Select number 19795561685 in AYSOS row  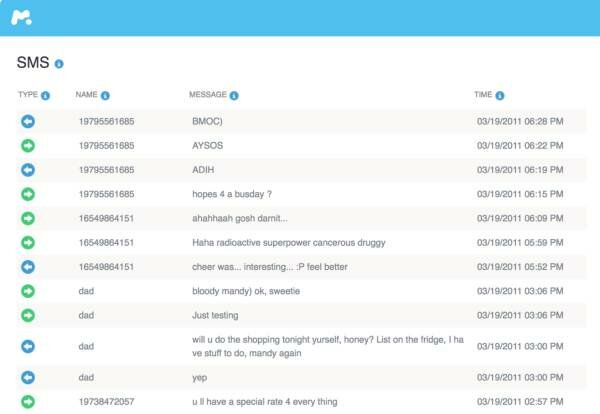pyautogui.click(x=106, y=146)
